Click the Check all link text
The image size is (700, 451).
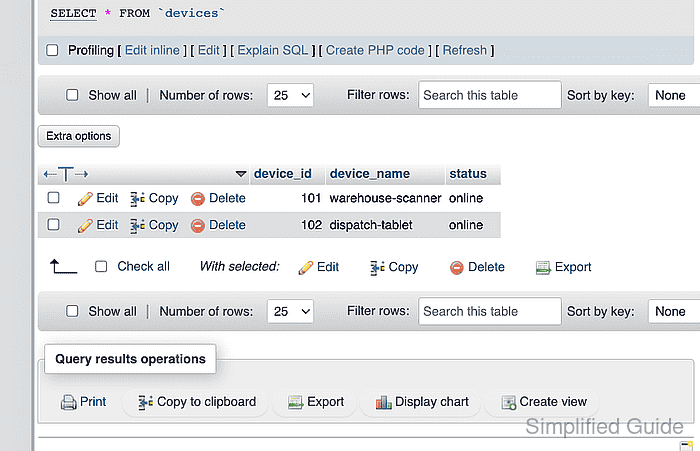[x=143, y=267]
